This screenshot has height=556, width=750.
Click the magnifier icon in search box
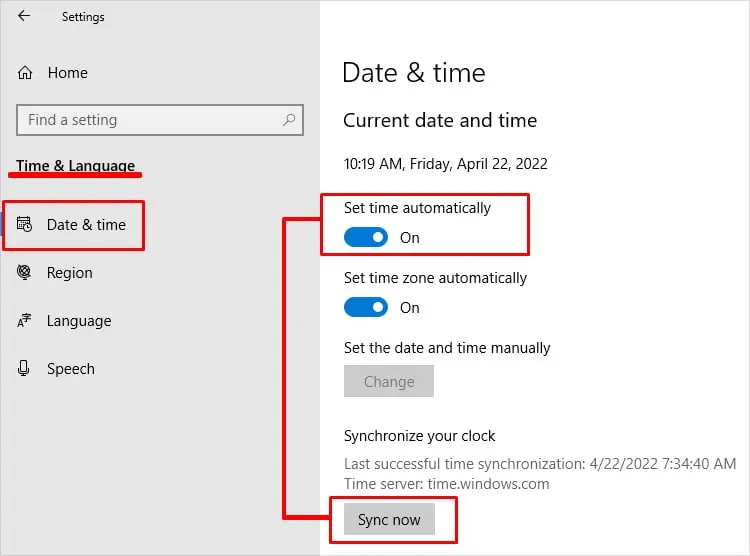[x=288, y=120]
